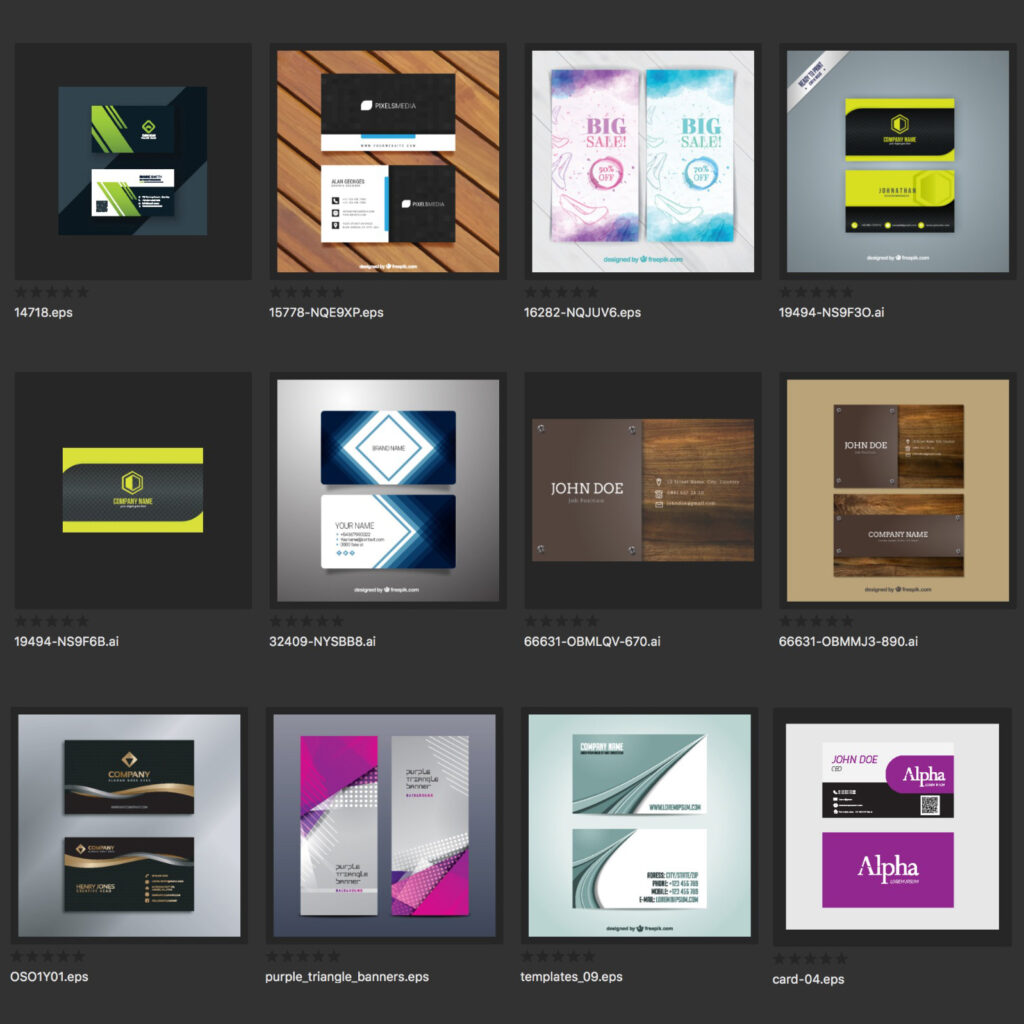Select the 19494-NS9F6B.ai single card thumbnail

click(133, 489)
